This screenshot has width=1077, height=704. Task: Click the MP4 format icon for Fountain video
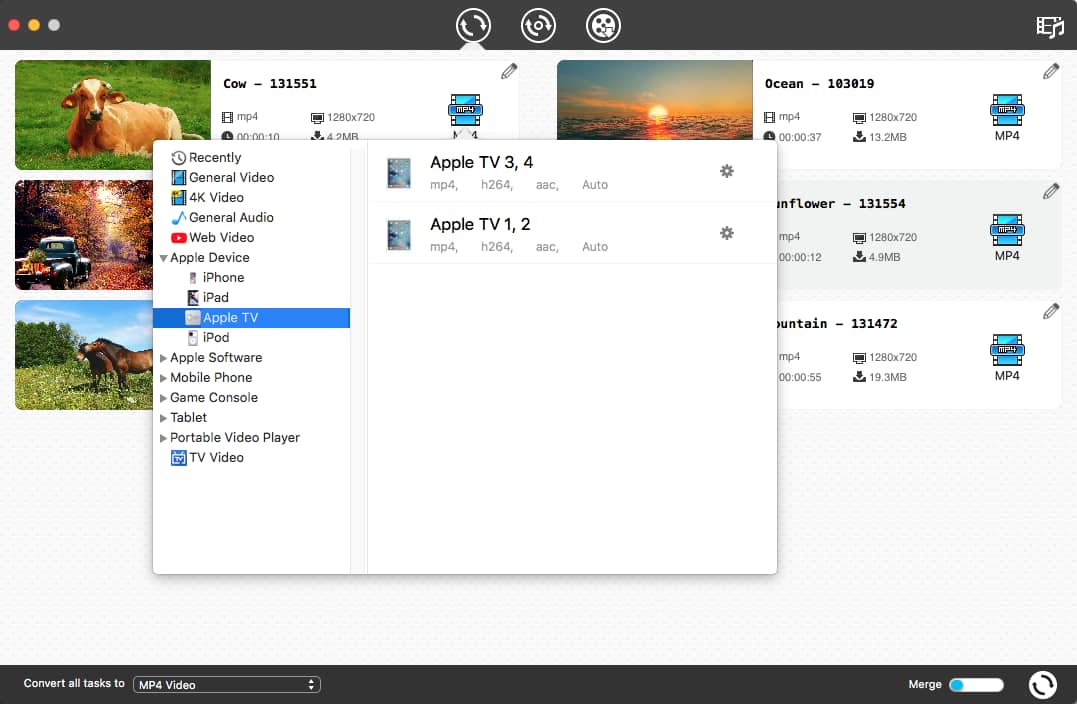[x=1007, y=350]
